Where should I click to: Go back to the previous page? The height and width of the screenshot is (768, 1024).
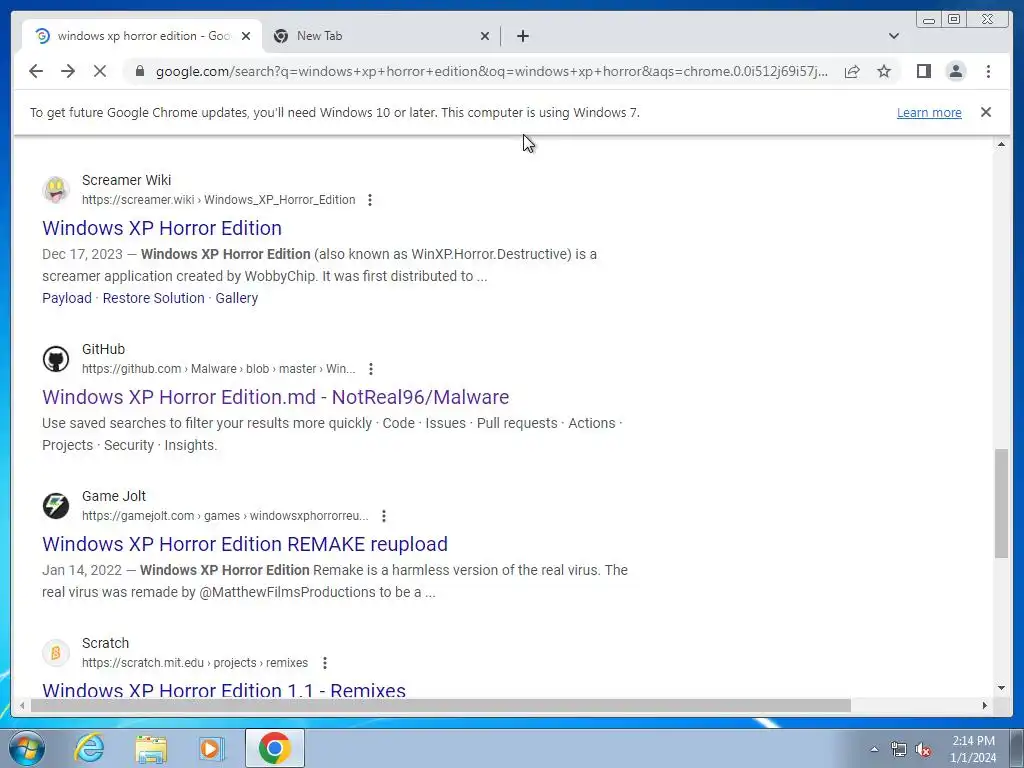pyautogui.click(x=36, y=71)
